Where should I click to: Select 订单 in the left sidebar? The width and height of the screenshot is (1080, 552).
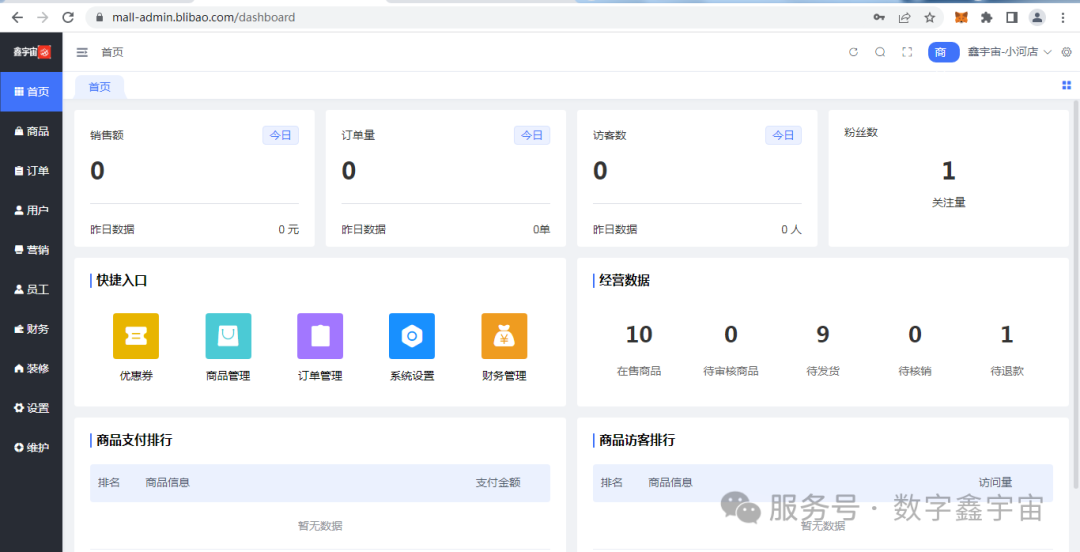[x=31, y=171]
